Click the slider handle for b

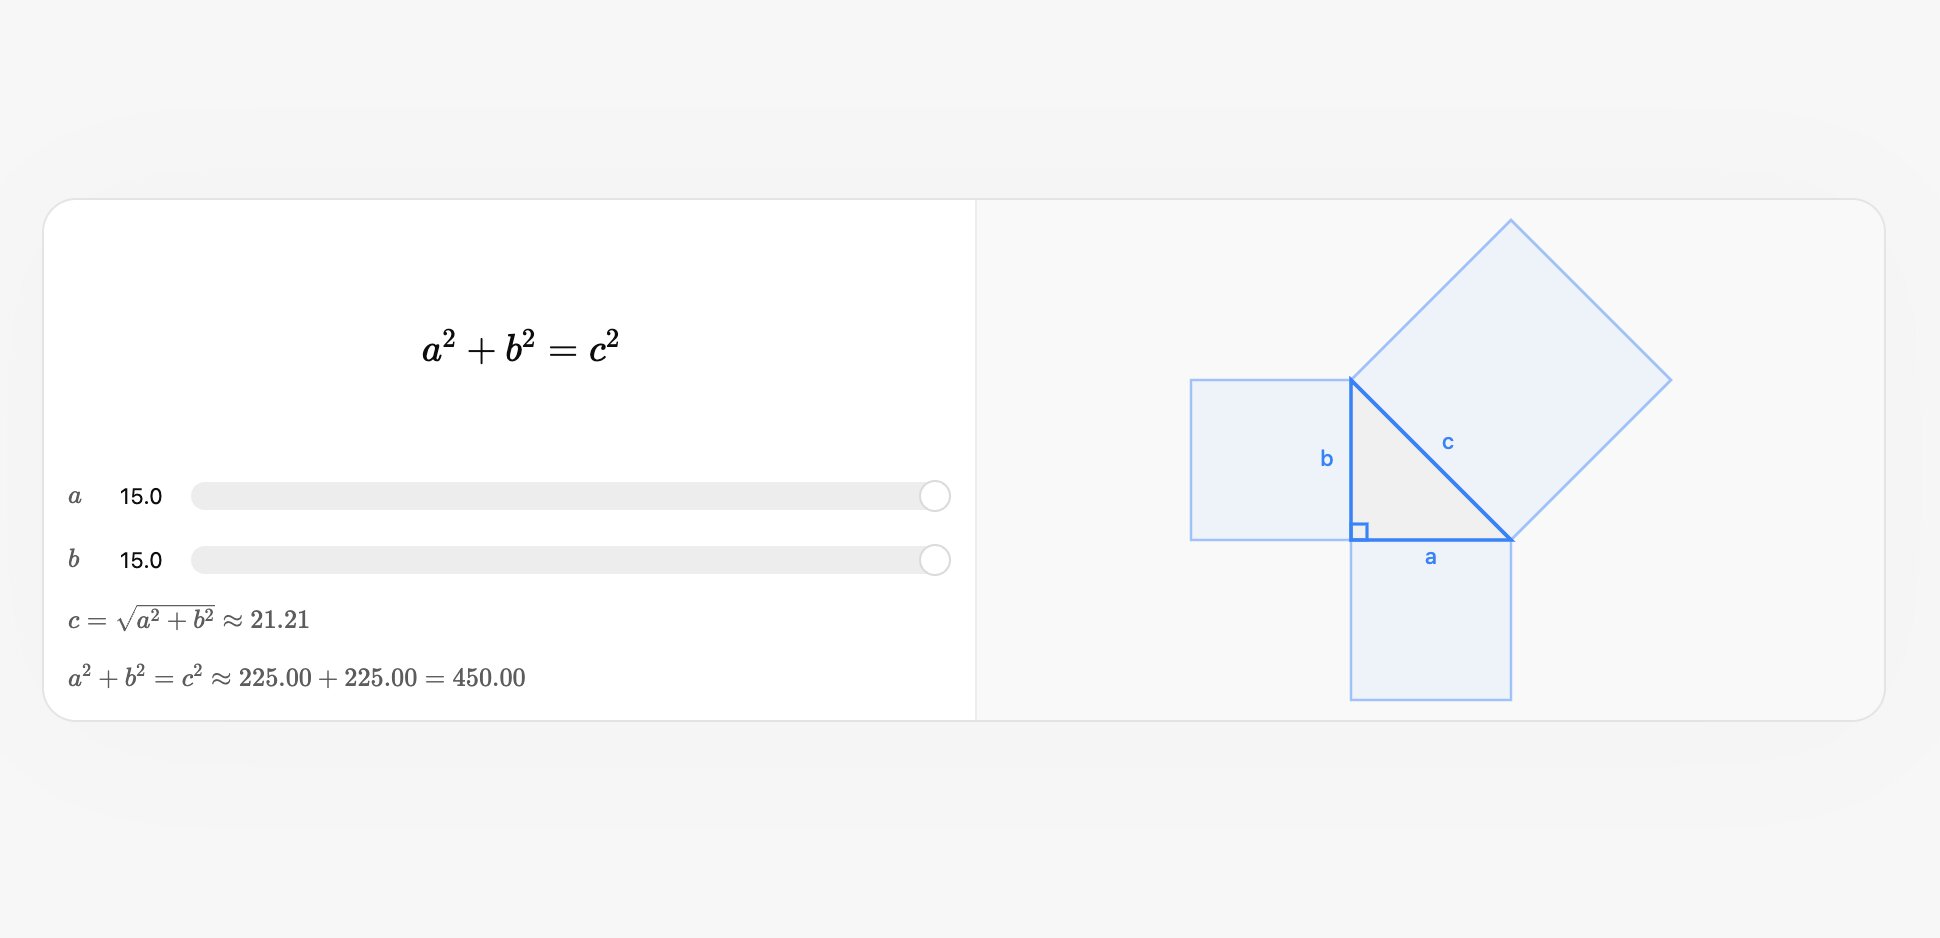tap(934, 560)
